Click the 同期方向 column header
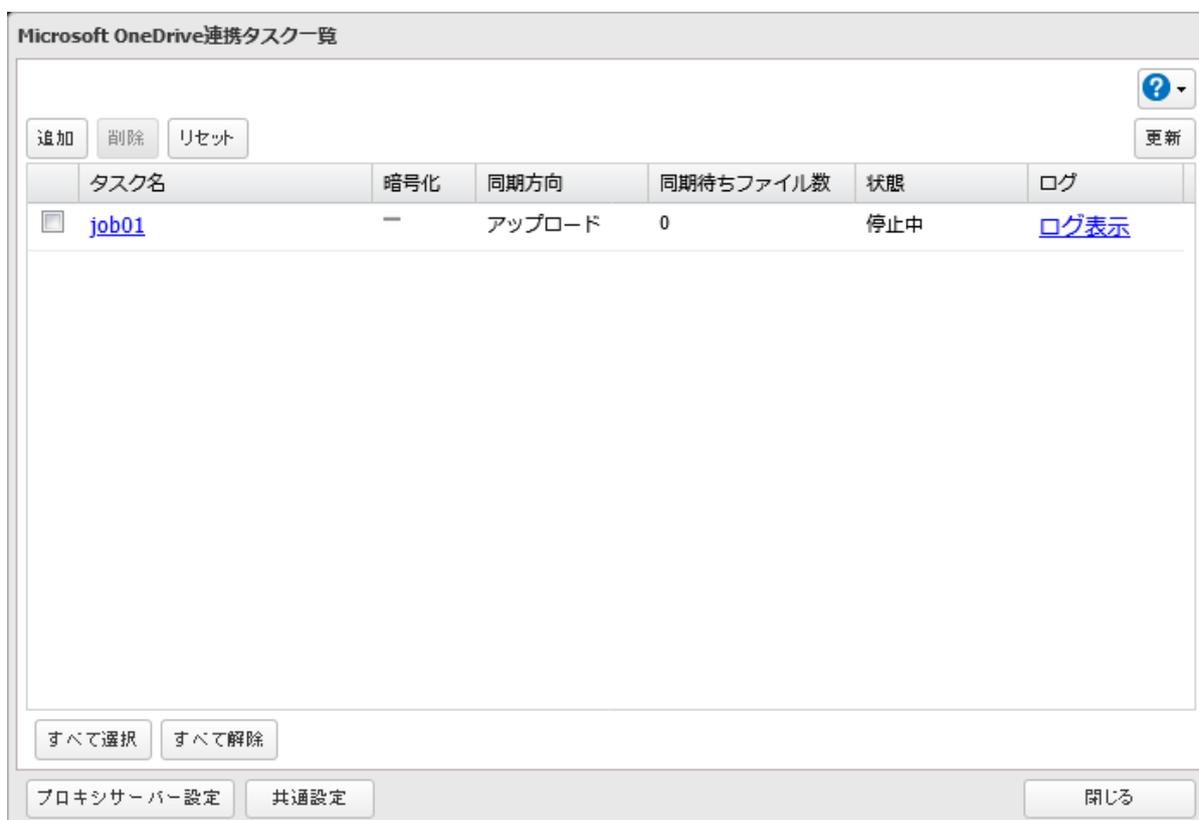The image size is (1199, 820). coord(562,183)
